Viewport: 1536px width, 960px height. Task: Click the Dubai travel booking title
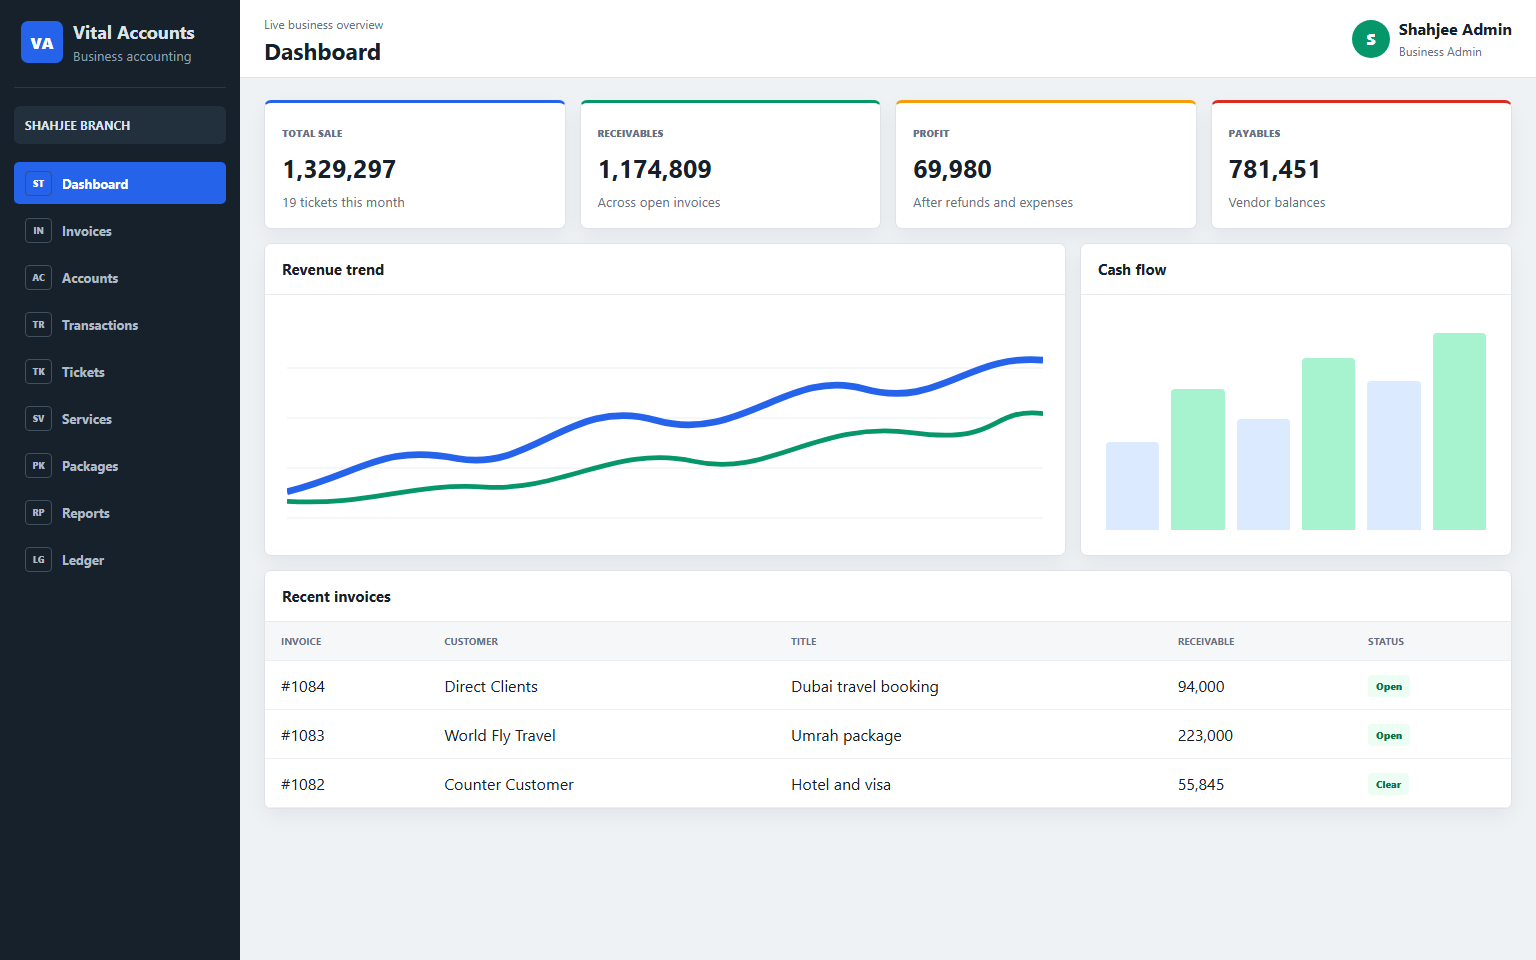[x=865, y=686]
